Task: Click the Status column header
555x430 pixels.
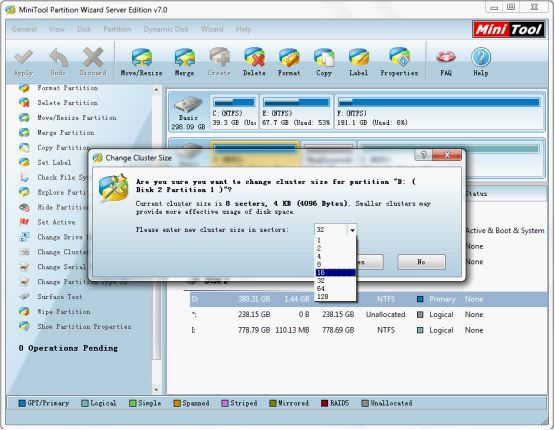Action: point(476,194)
